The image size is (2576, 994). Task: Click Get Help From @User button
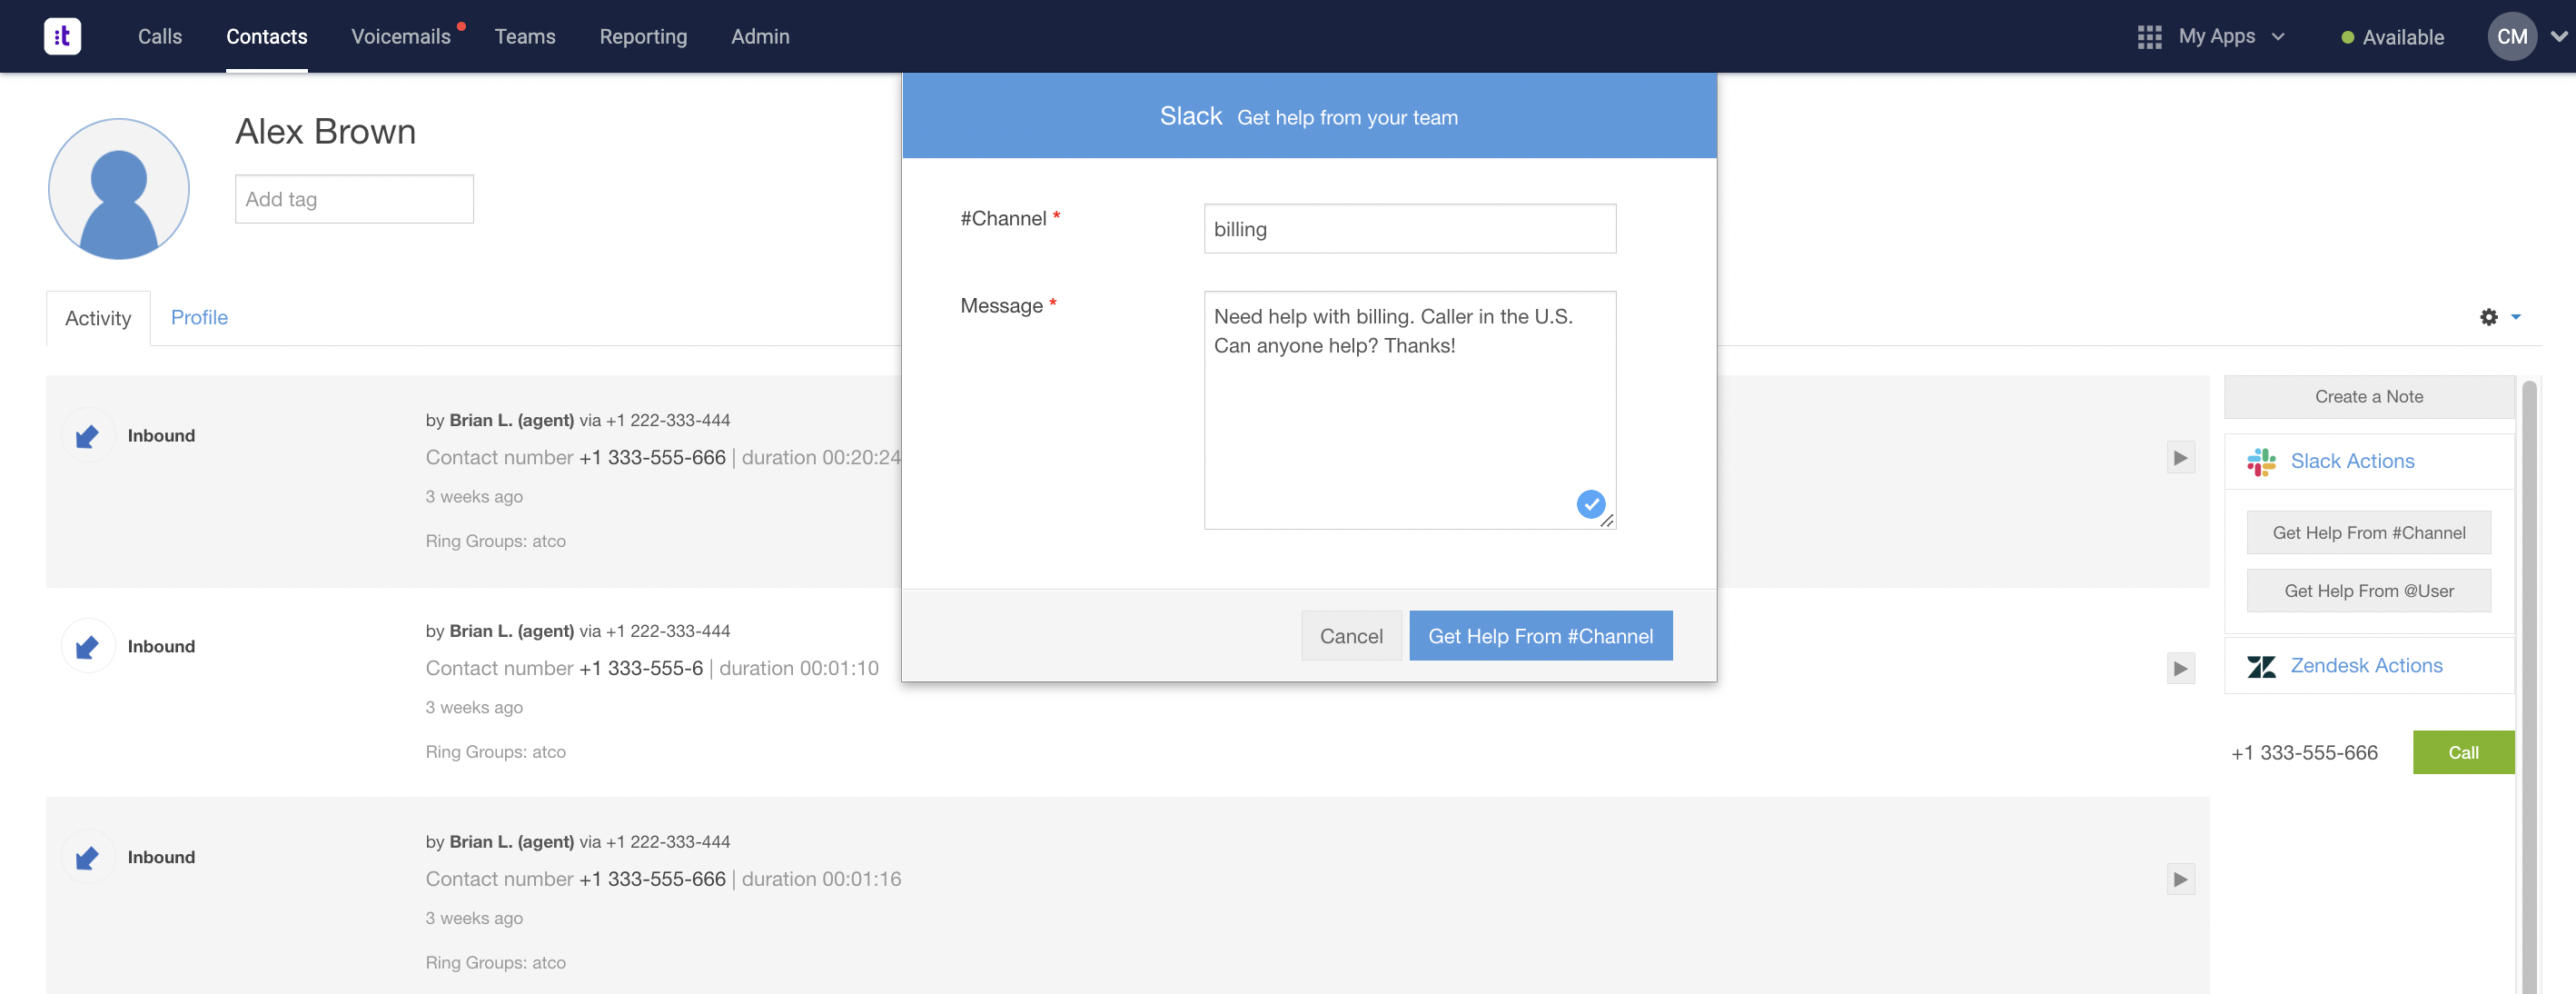click(2368, 591)
